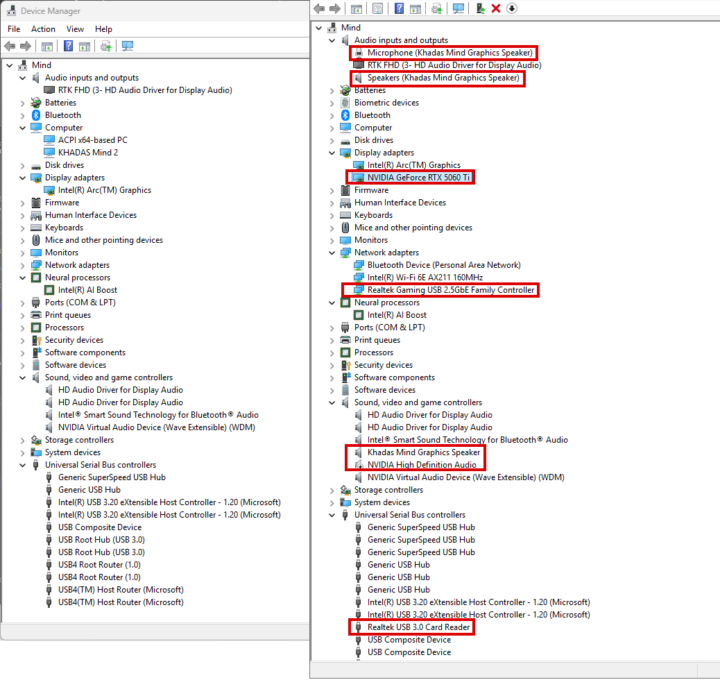Collapse Universal Serial Bus controllers in left window
The height and width of the screenshot is (680, 720).
pyautogui.click(x=22, y=465)
